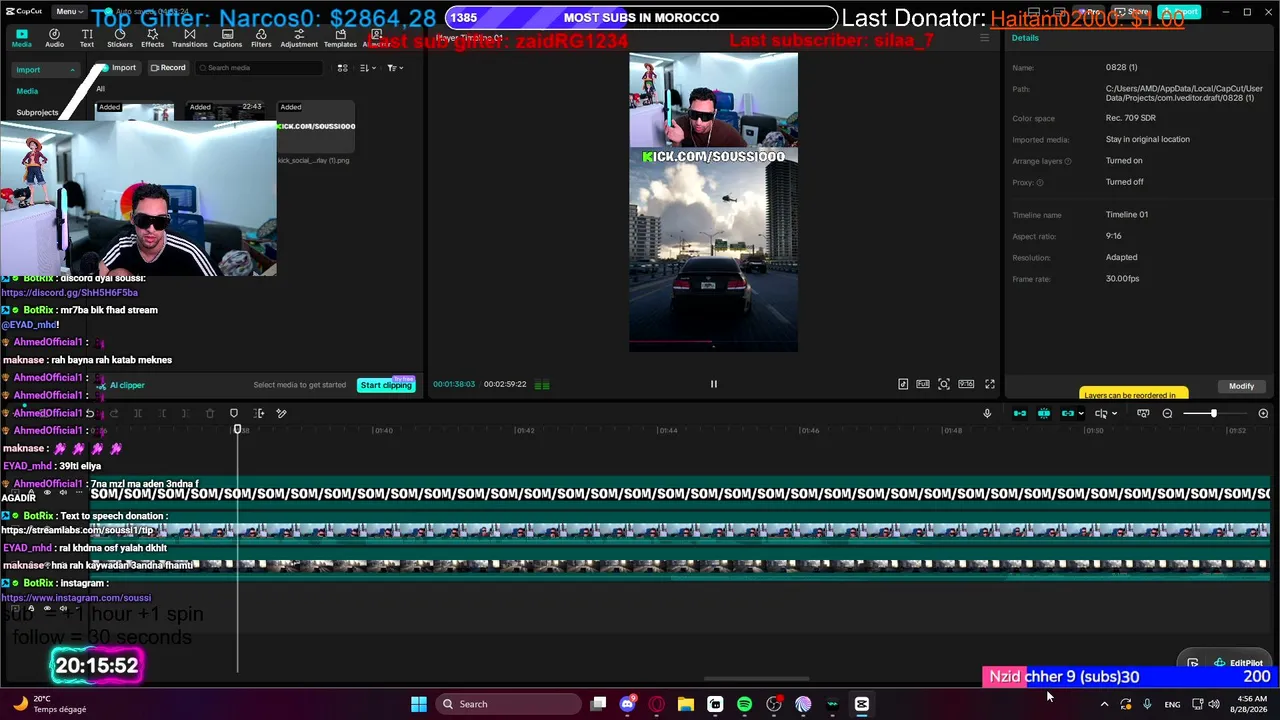The image size is (1280, 720).
Task: Select Media in the left sidebar
Action: coord(27,91)
